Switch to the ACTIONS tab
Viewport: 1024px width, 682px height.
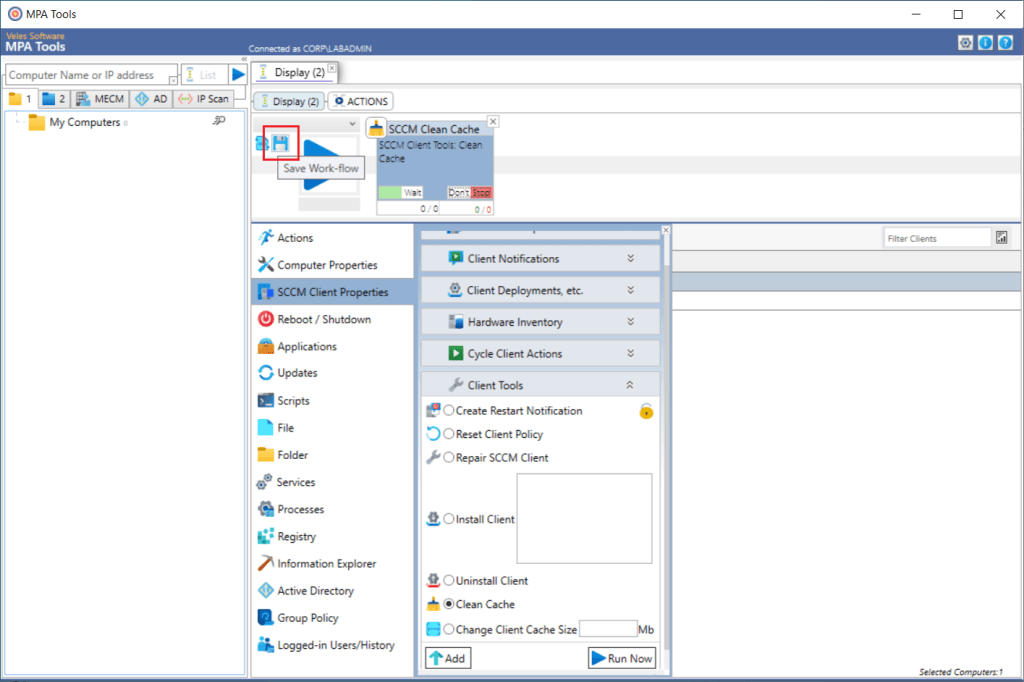pos(360,101)
